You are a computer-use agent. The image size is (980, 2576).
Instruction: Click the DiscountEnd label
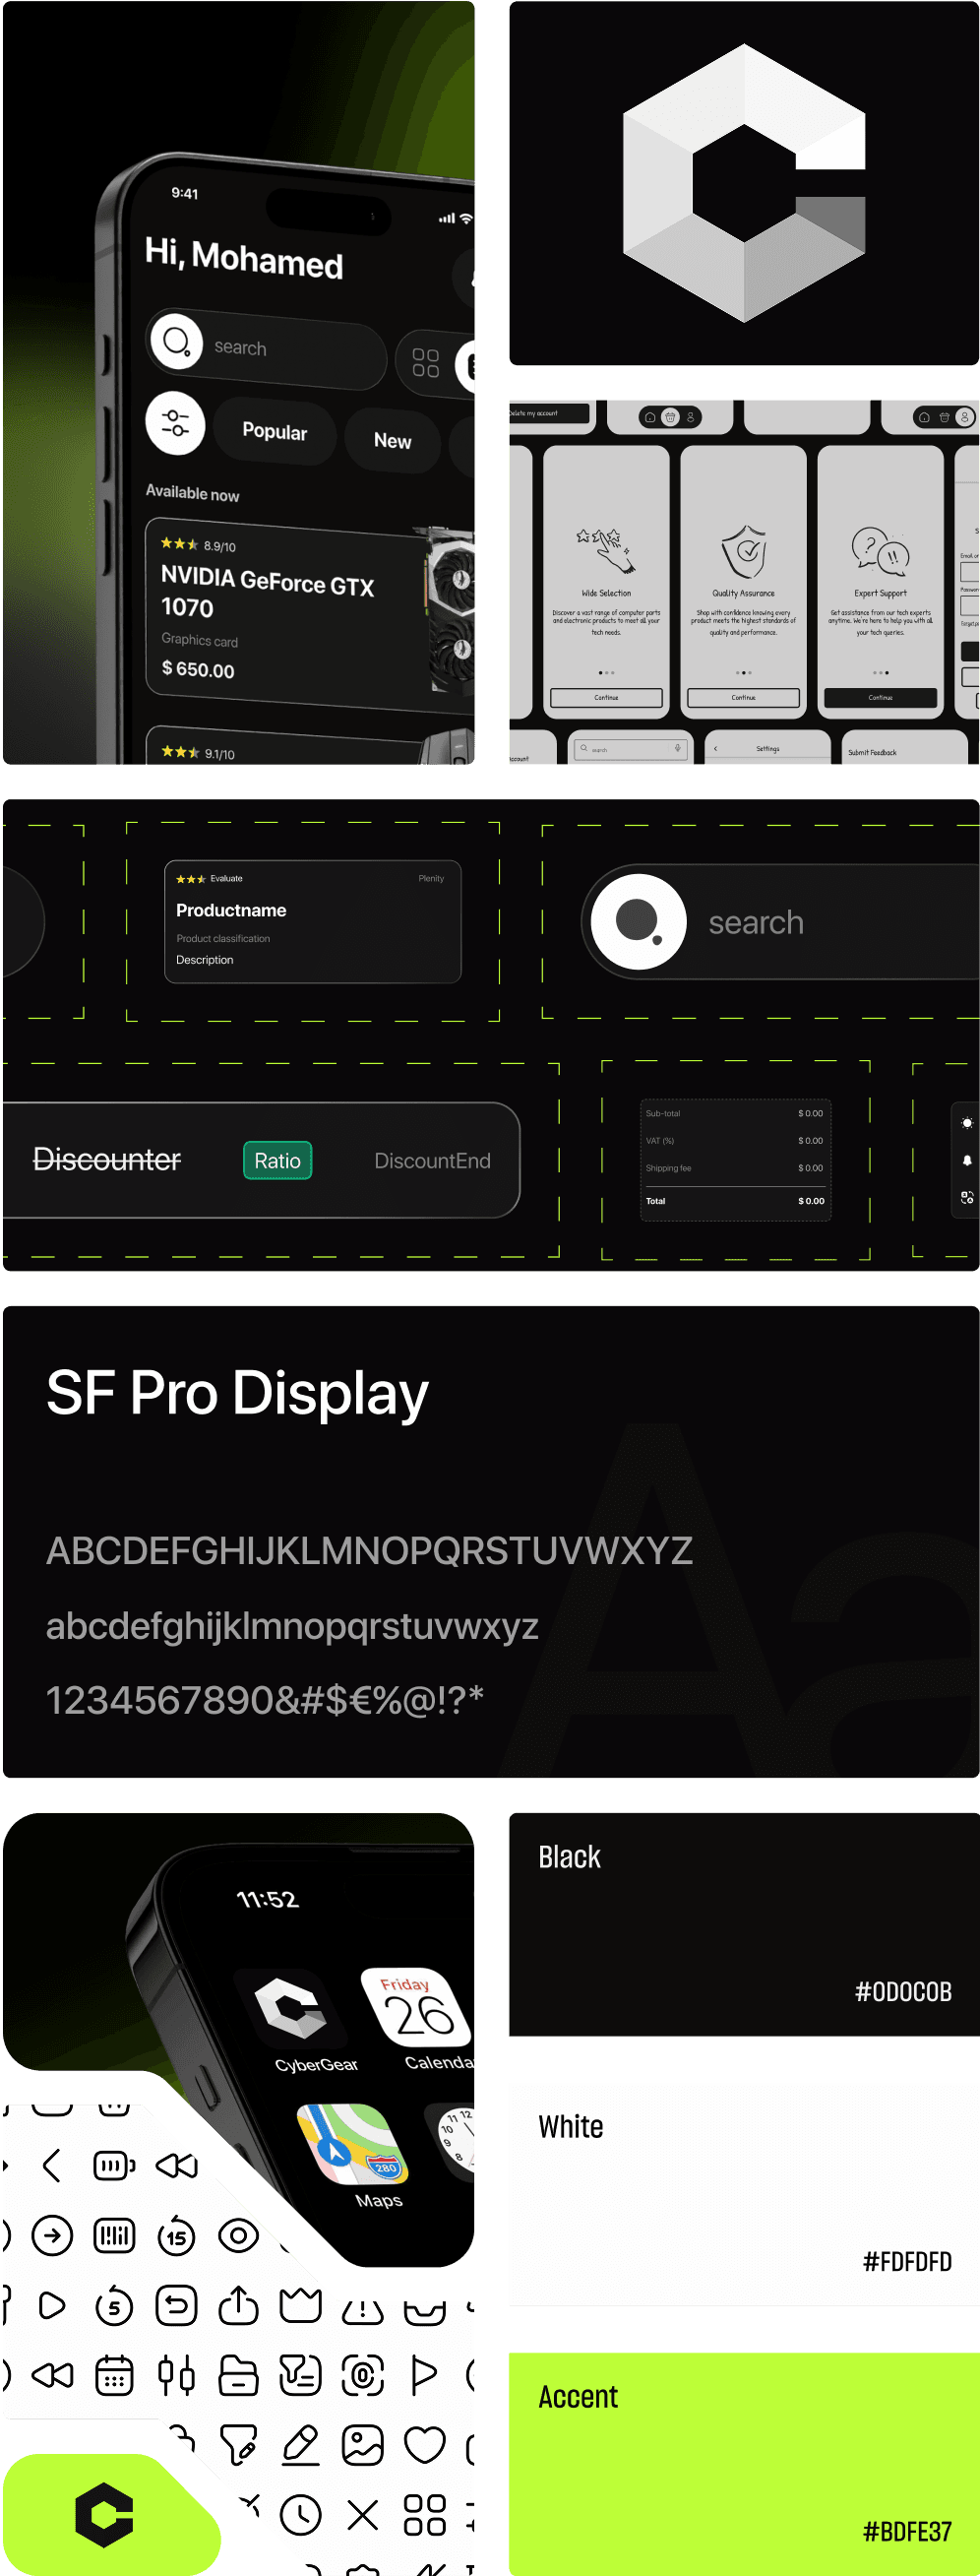click(x=432, y=1160)
